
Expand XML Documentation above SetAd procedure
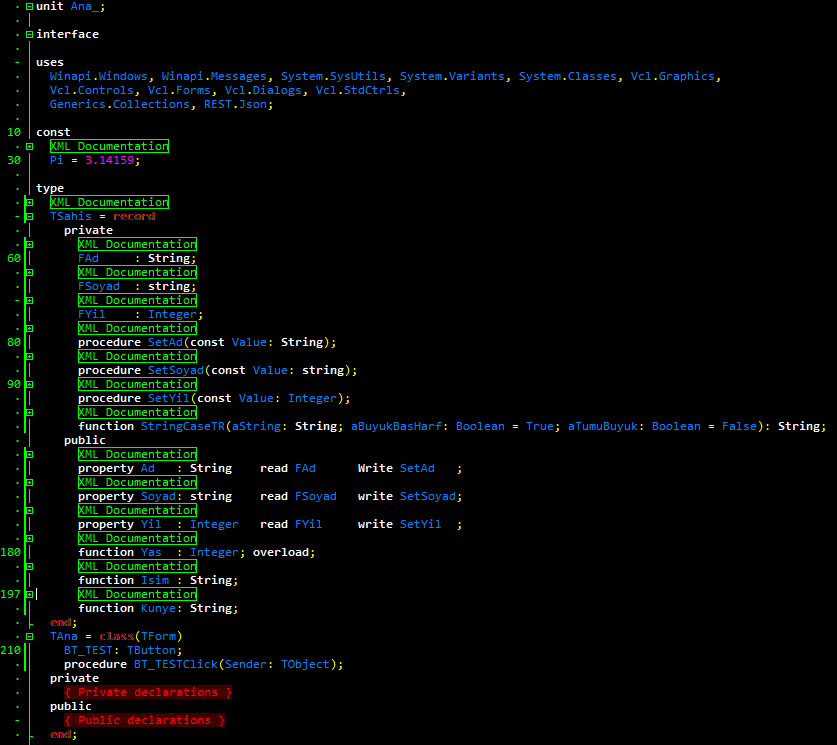(30, 328)
